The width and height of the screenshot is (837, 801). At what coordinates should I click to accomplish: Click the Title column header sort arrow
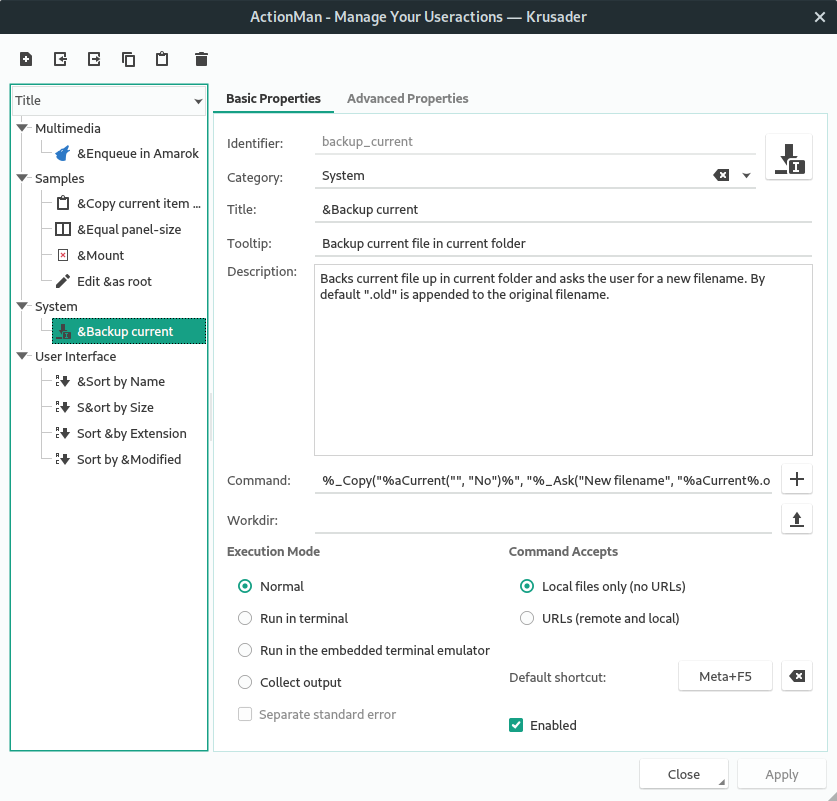(x=198, y=101)
